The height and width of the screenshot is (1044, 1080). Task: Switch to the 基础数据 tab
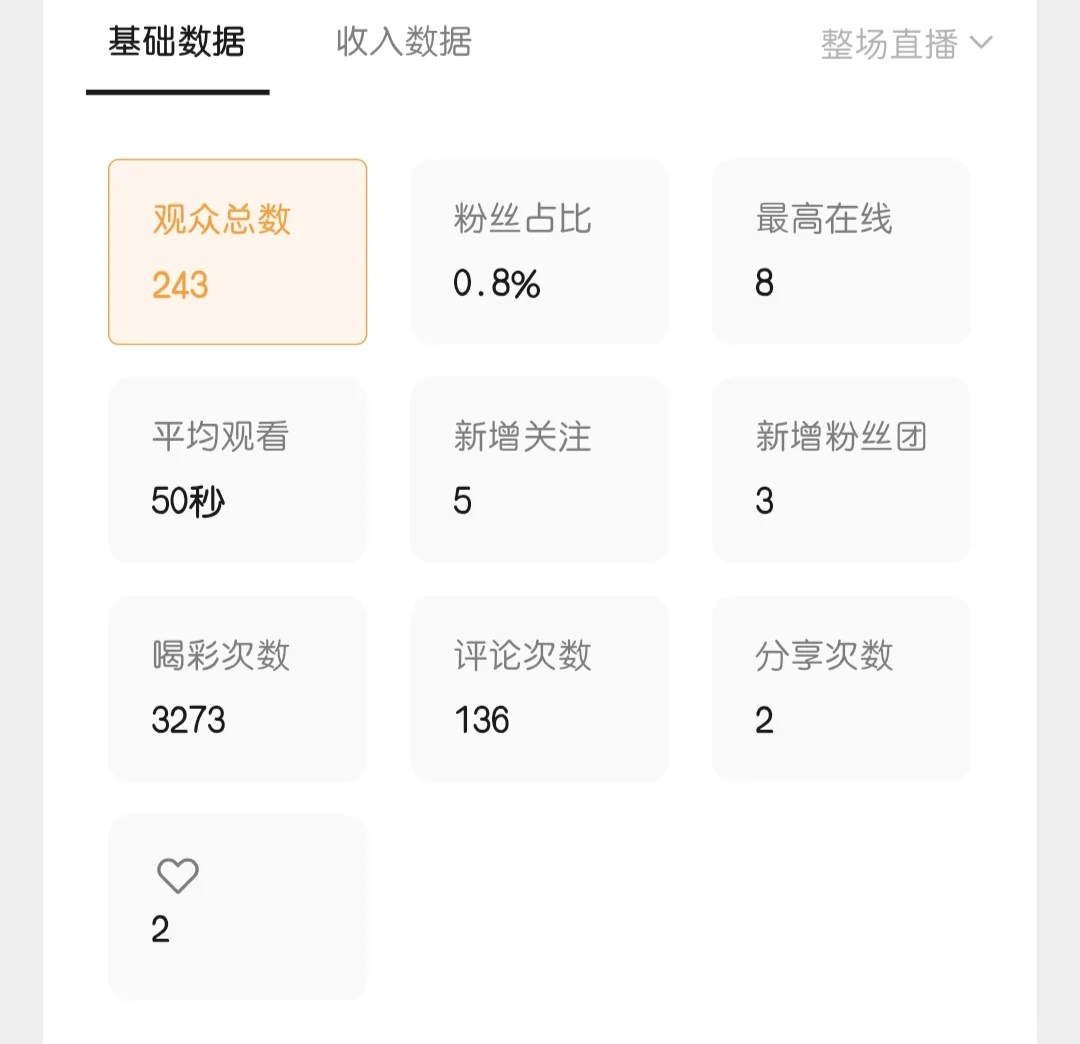pos(177,43)
